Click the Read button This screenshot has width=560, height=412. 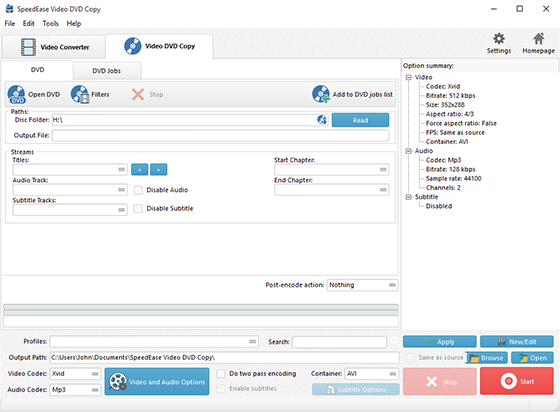(x=360, y=120)
